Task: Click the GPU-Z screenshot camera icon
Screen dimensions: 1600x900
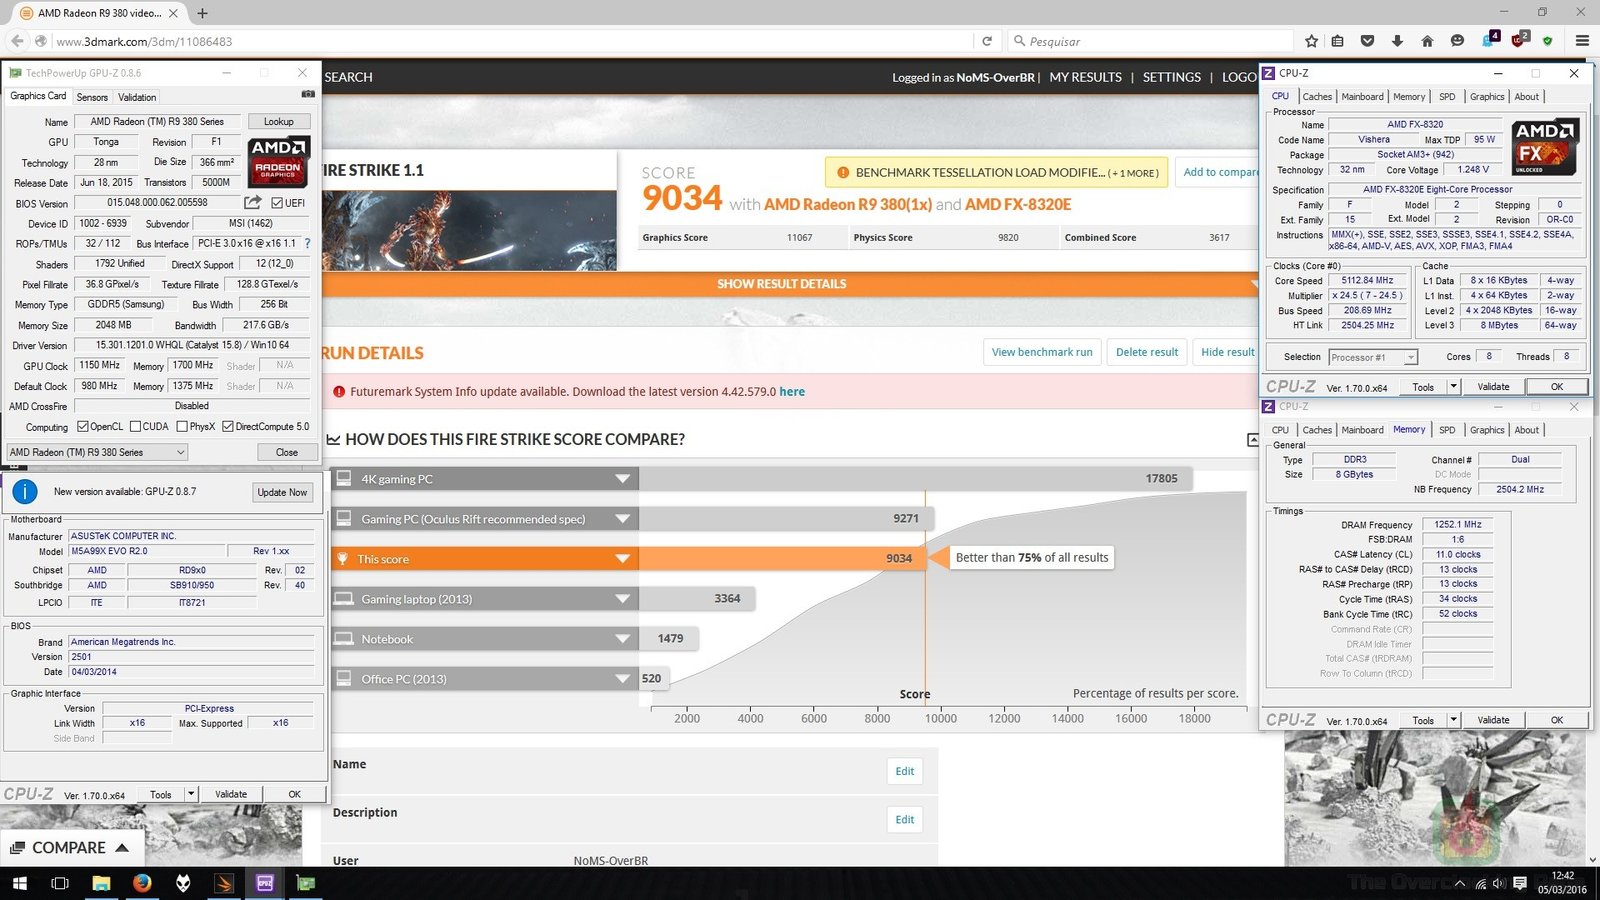Action: [x=308, y=95]
